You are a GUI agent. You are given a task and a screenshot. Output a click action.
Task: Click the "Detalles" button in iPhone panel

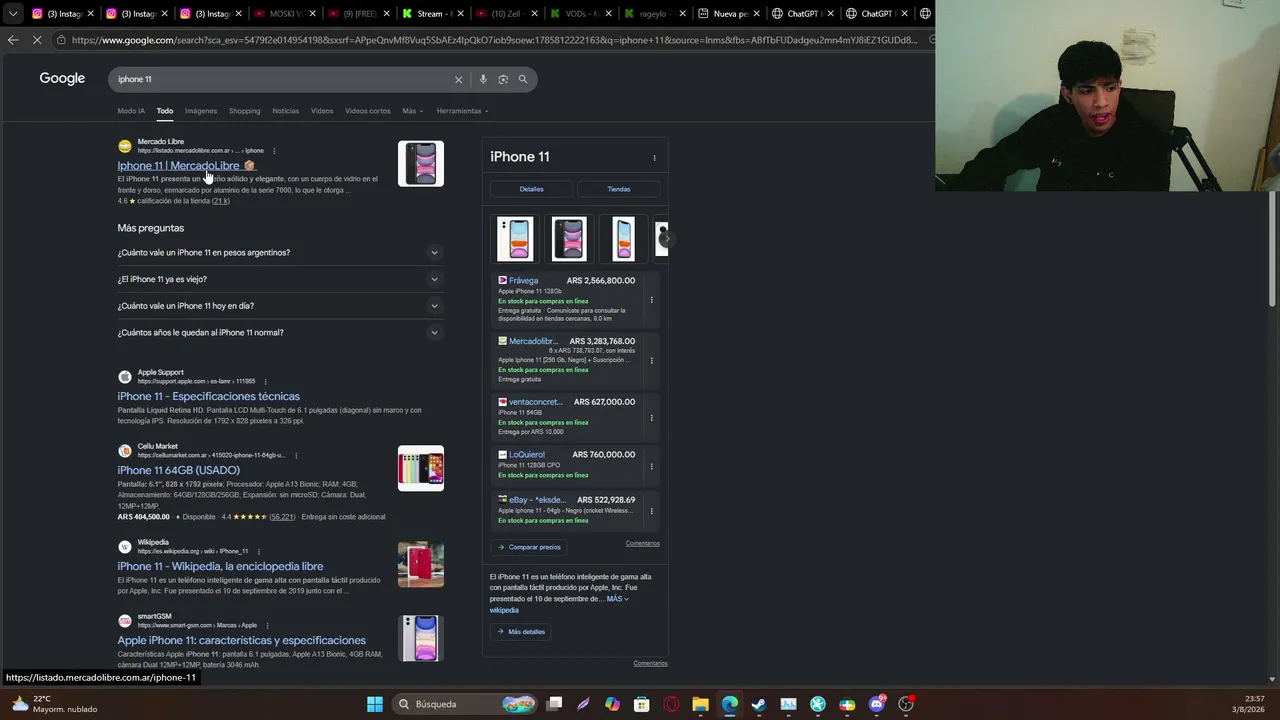point(531,189)
